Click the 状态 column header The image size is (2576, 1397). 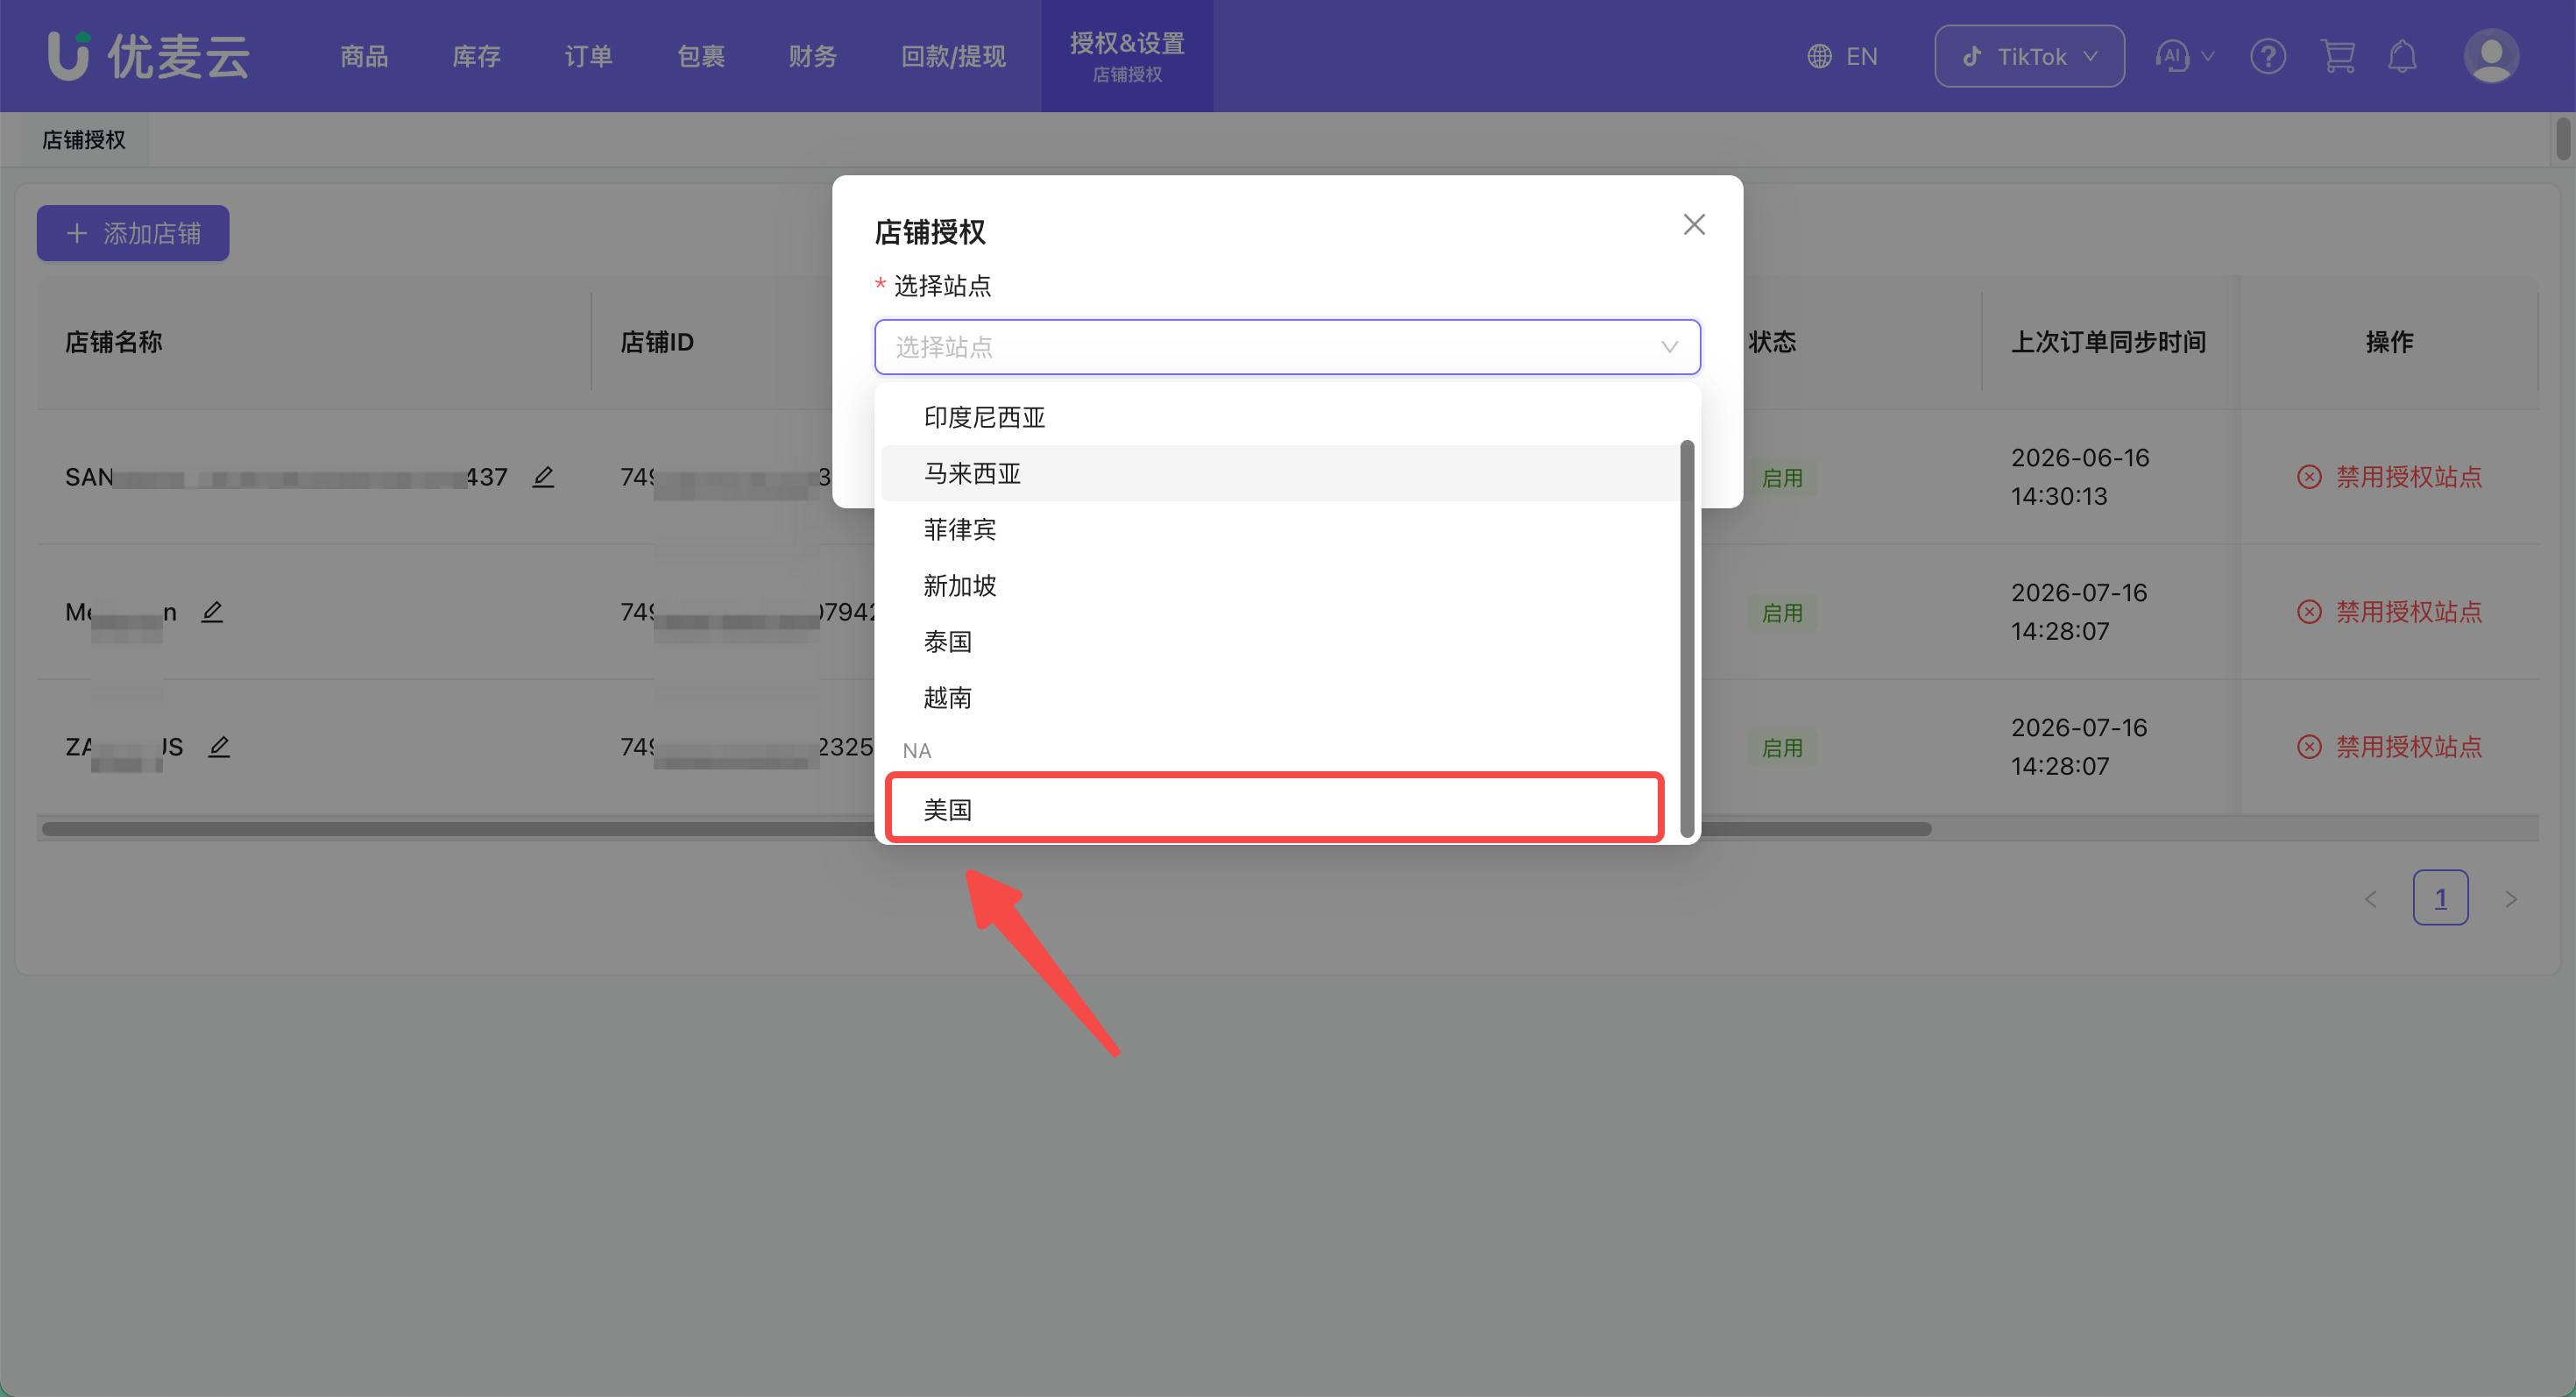click(x=1772, y=342)
